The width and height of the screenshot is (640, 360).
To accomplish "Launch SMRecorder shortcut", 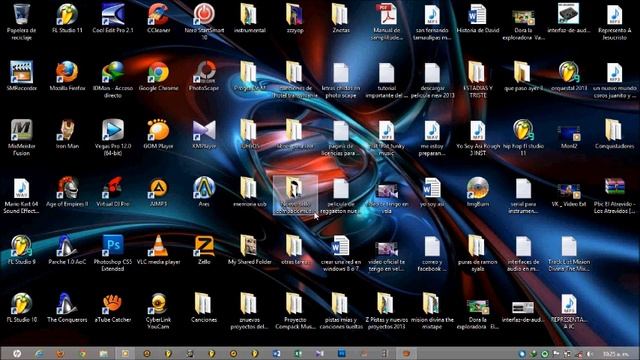I will click(21, 76).
